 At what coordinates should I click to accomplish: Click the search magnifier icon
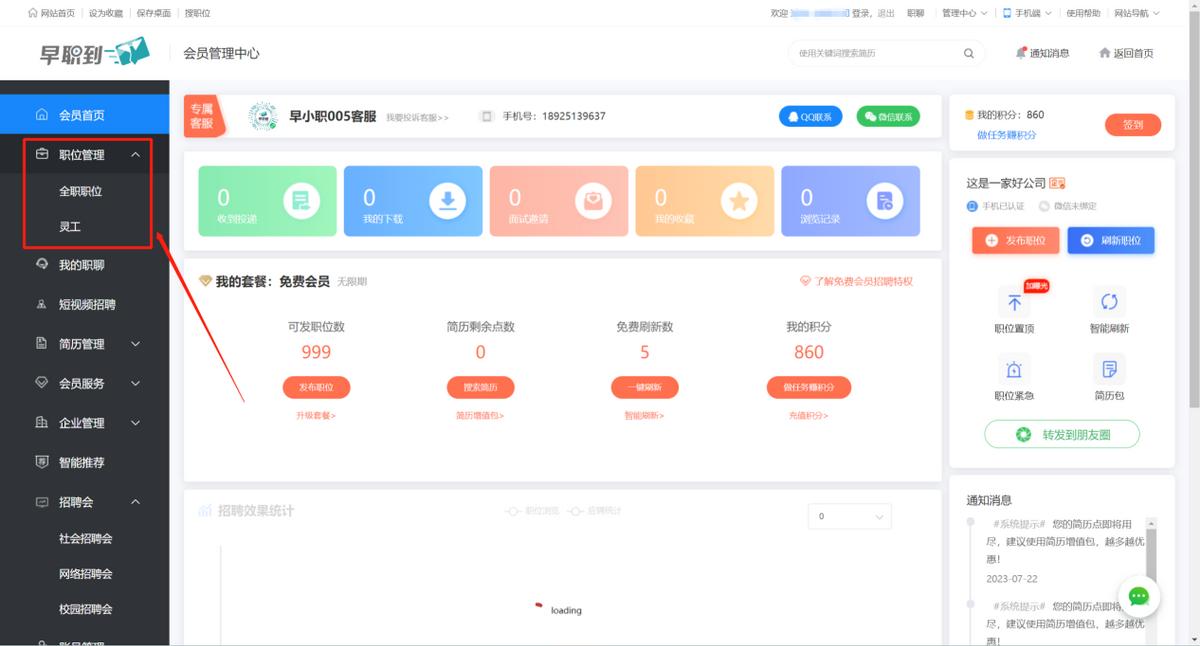coord(968,53)
